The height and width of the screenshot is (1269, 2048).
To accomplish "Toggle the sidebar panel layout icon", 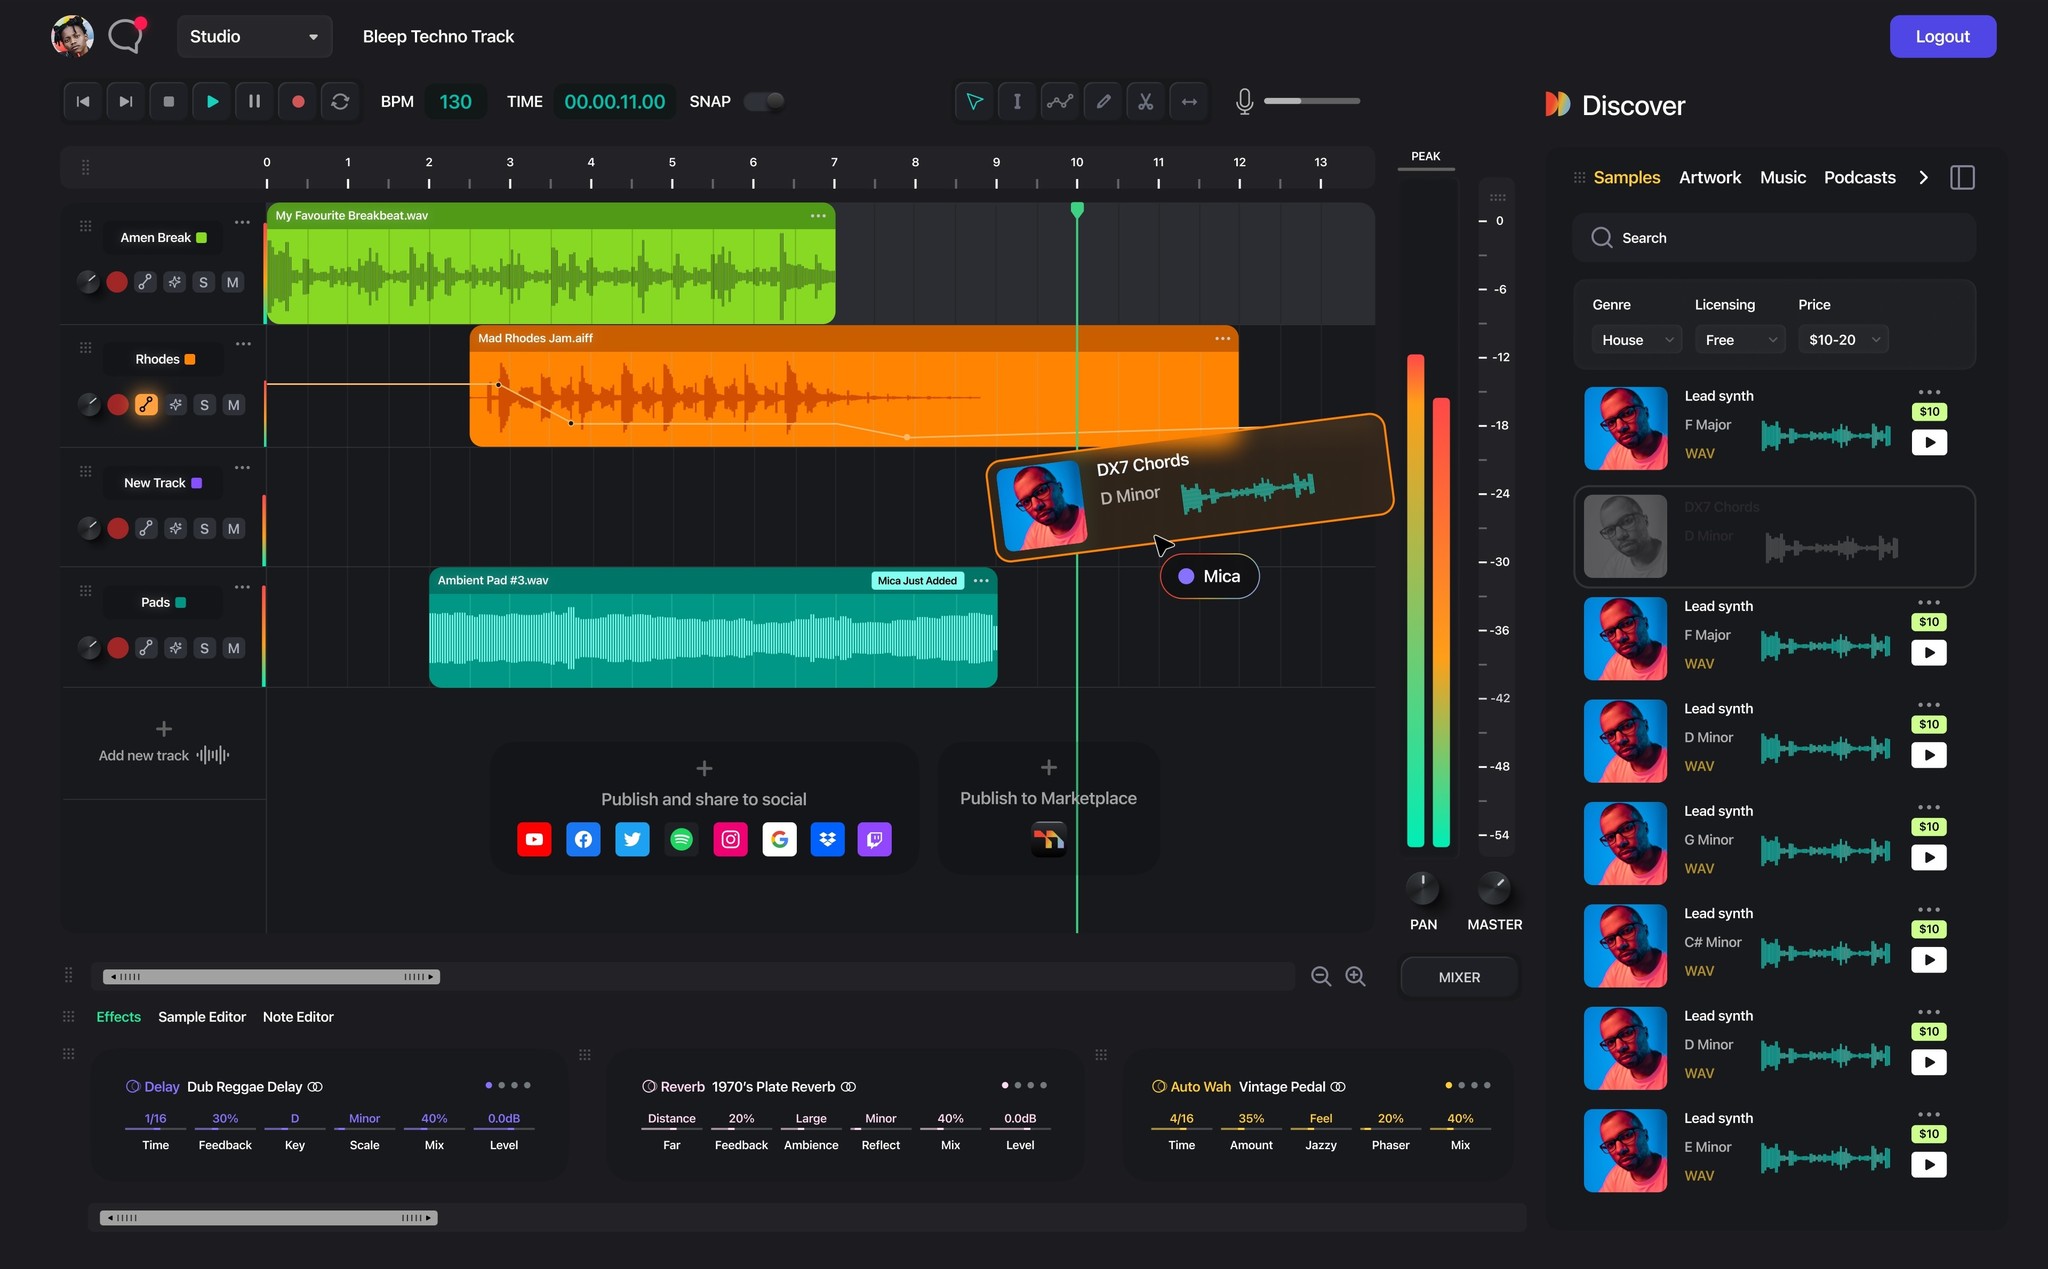I will 1962,177.
